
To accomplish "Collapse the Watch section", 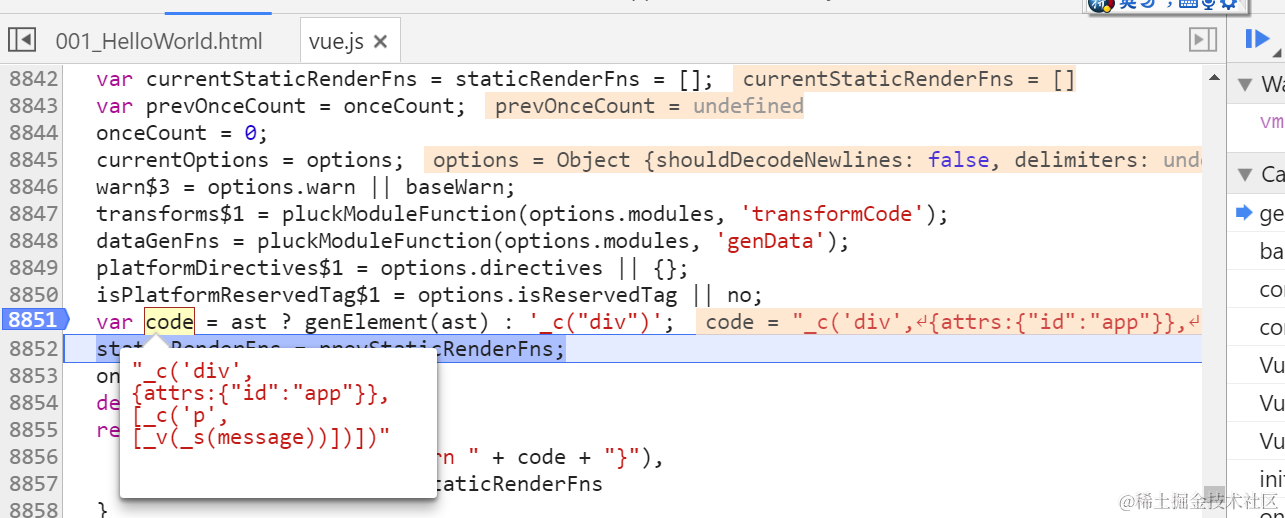I will click(x=1246, y=83).
